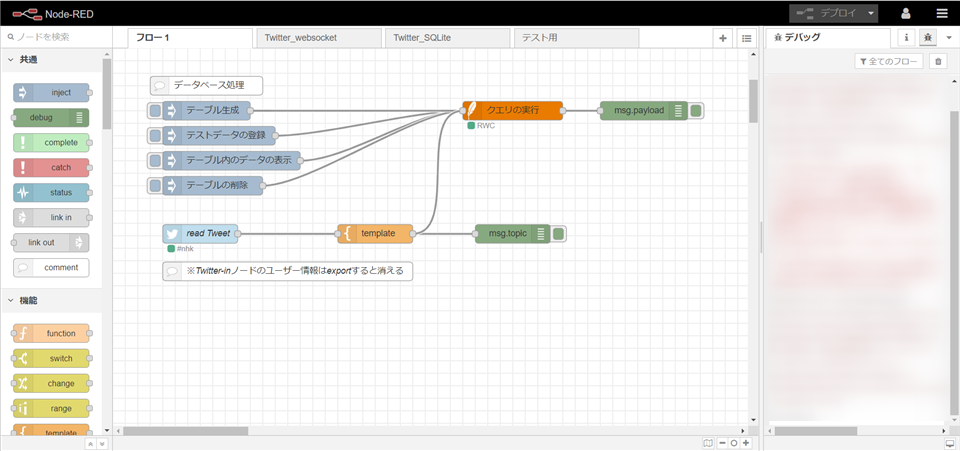The width and height of the screenshot is (960, 451).
Task: Switch to the Twitter_SQLite tab
Action: [x=448, y=38]
